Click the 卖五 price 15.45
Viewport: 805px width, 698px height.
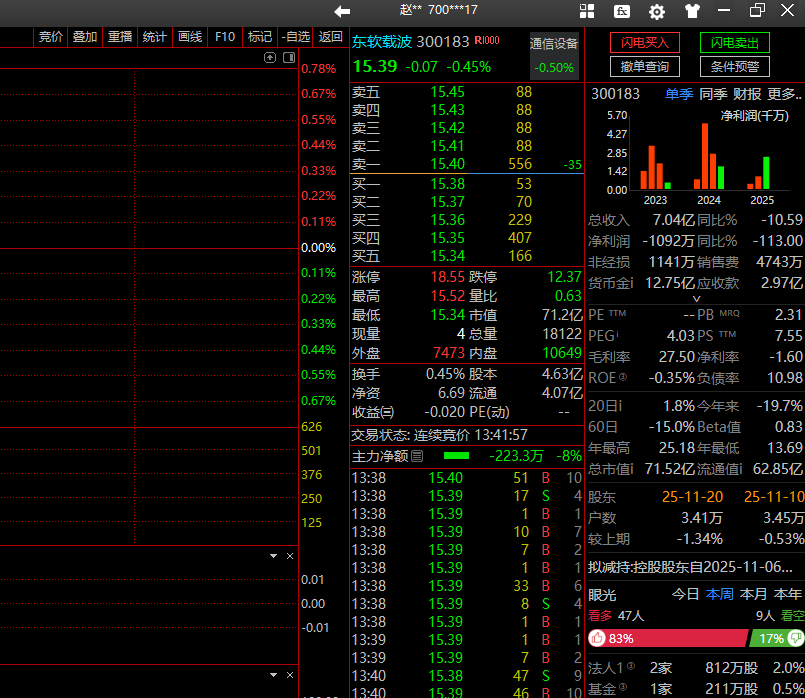[x=447, y=92]
